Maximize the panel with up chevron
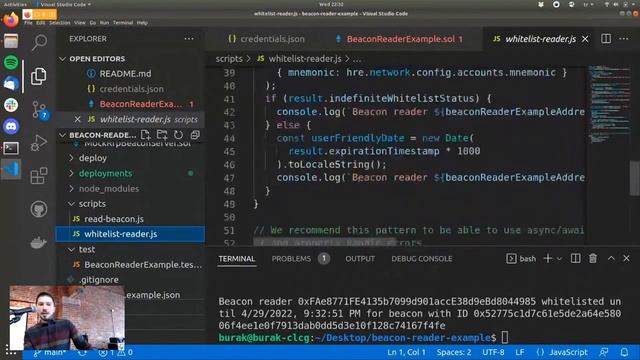The image size is (640, 360). pos(611,258)
